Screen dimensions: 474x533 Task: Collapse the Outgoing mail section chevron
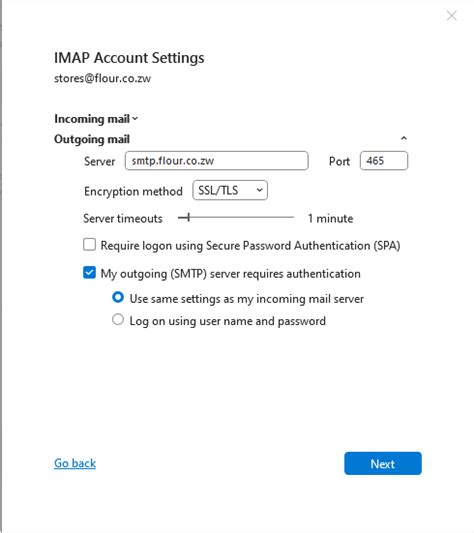404,138
